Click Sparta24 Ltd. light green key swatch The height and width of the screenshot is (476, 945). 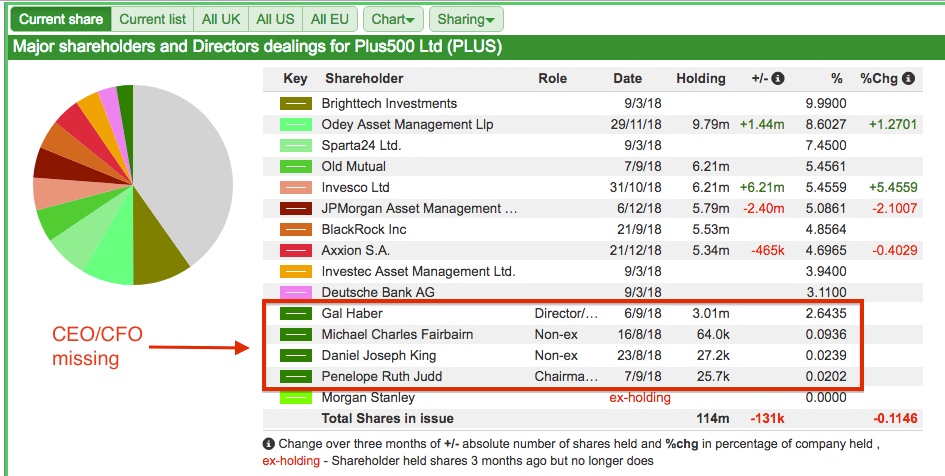tap(295, 146)
